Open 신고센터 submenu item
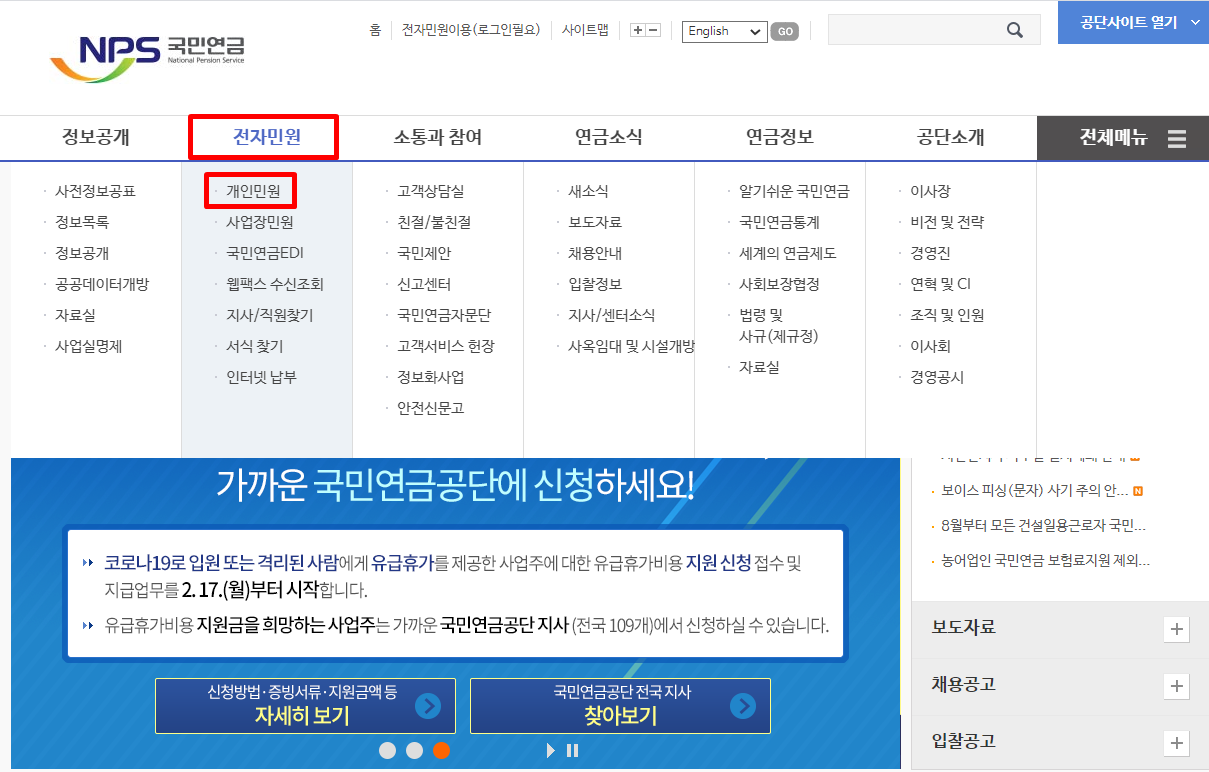The height and width of the screenshot is (772, 1209). point(424,284)
